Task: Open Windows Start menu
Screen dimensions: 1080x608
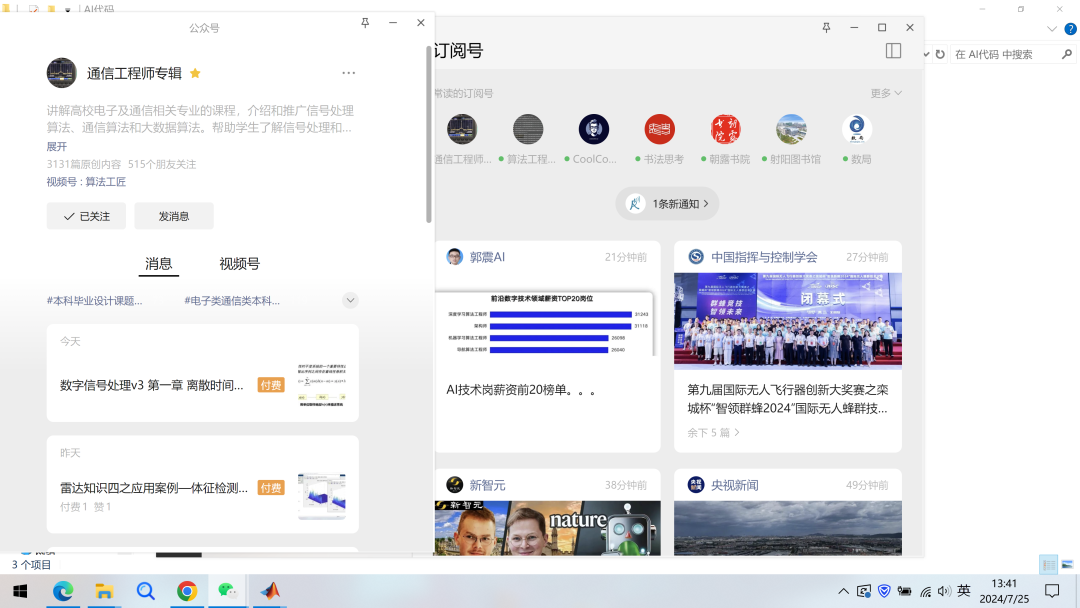Action: click(20, 591)
